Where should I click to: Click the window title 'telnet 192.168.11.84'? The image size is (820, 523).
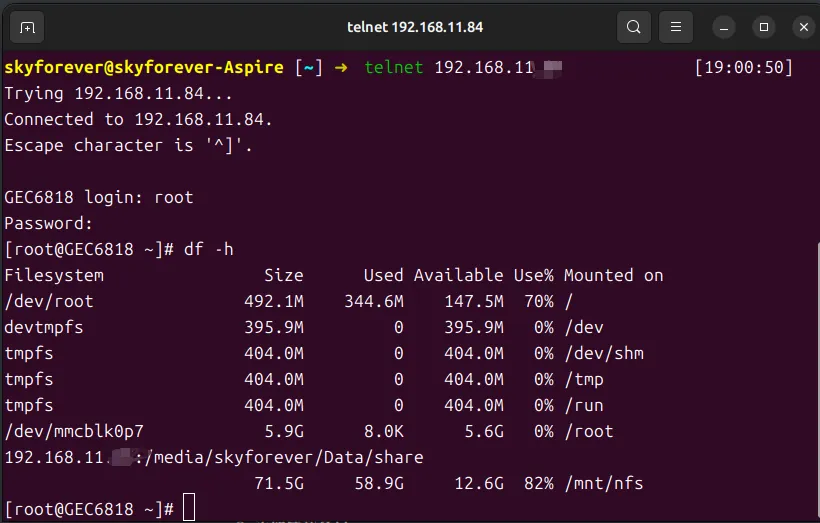coord(410,27)
